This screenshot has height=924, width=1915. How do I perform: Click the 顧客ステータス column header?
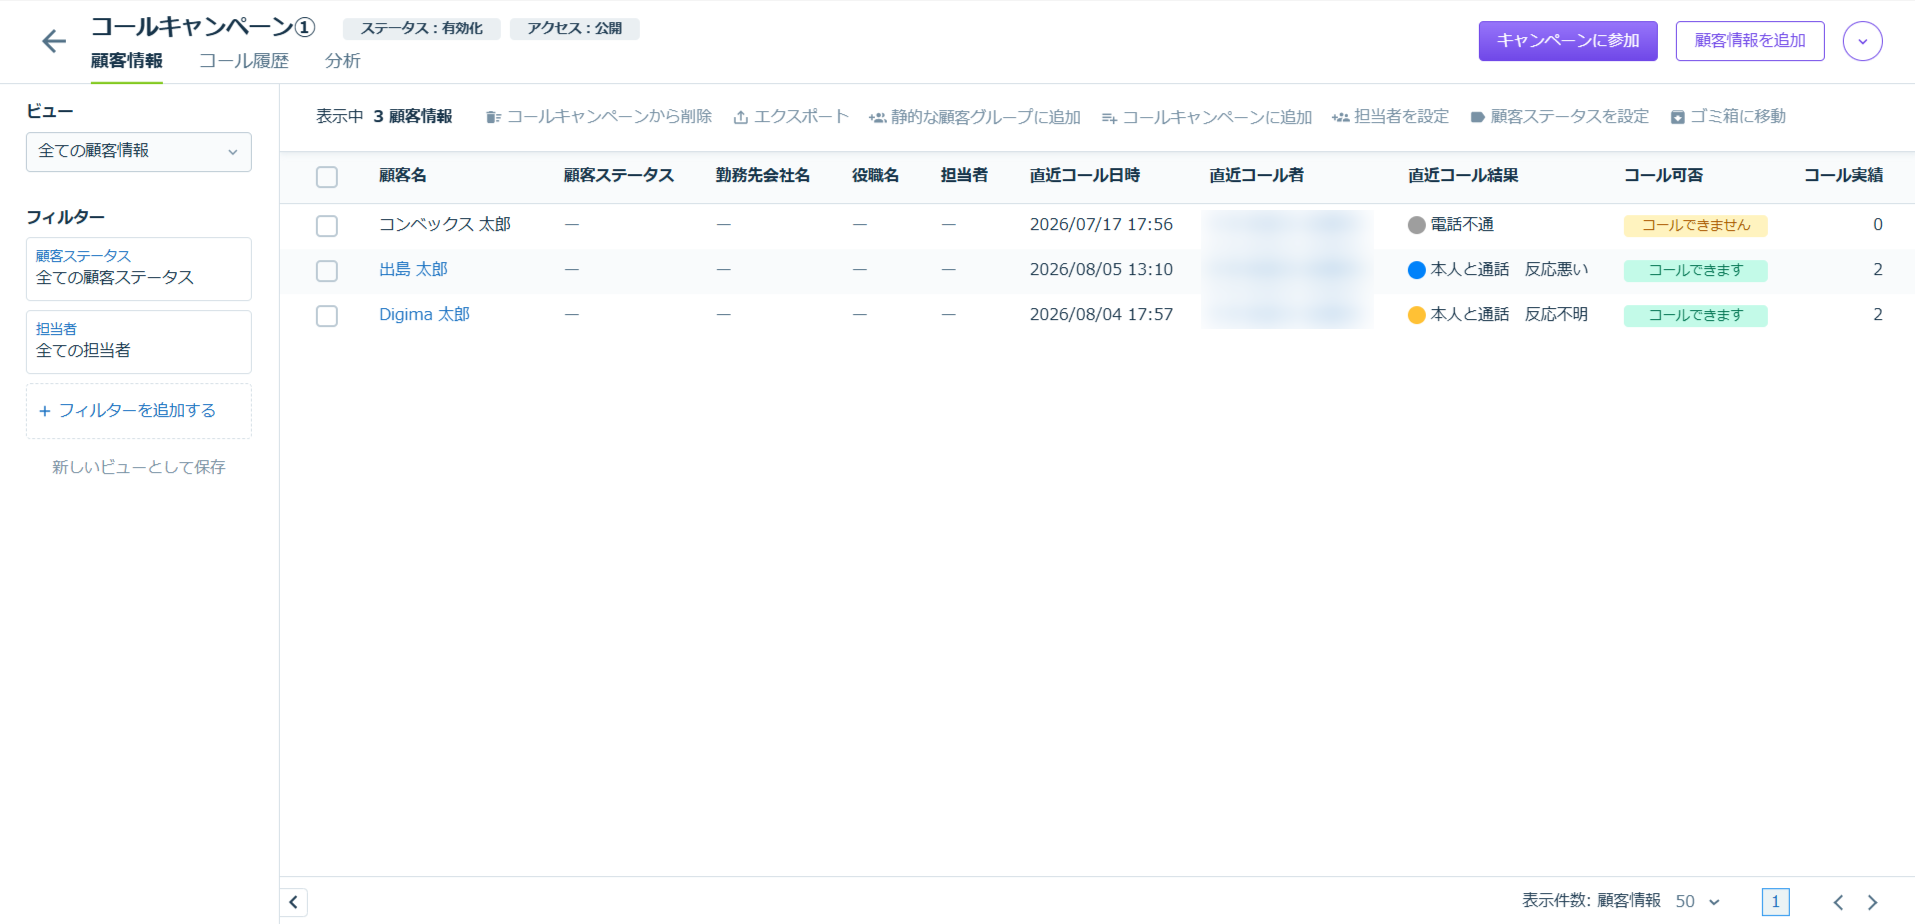[618, 176]
